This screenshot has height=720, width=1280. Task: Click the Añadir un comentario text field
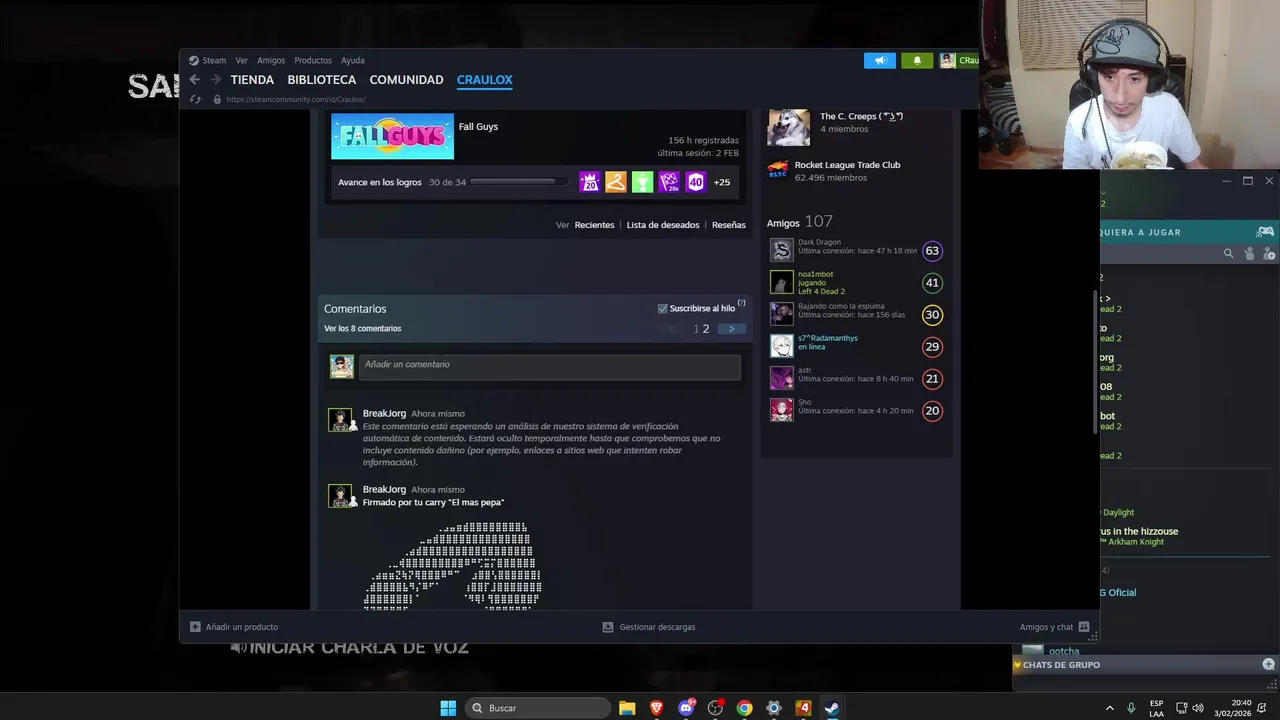tap(549, 366)
